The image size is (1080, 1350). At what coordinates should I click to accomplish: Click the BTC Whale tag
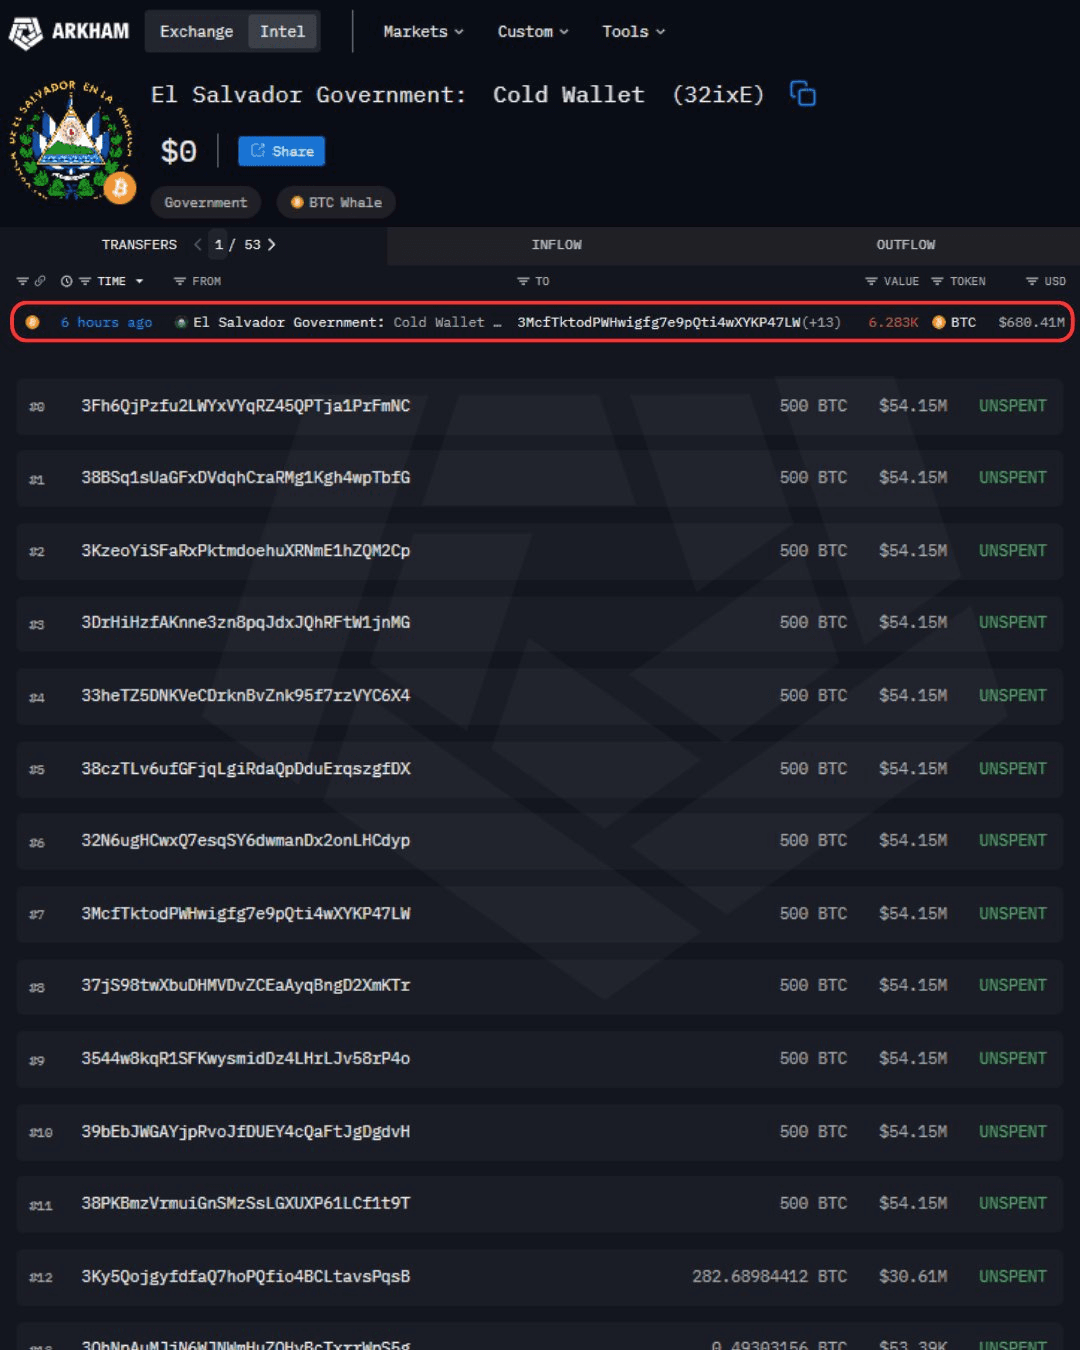(x=336, y=202)
